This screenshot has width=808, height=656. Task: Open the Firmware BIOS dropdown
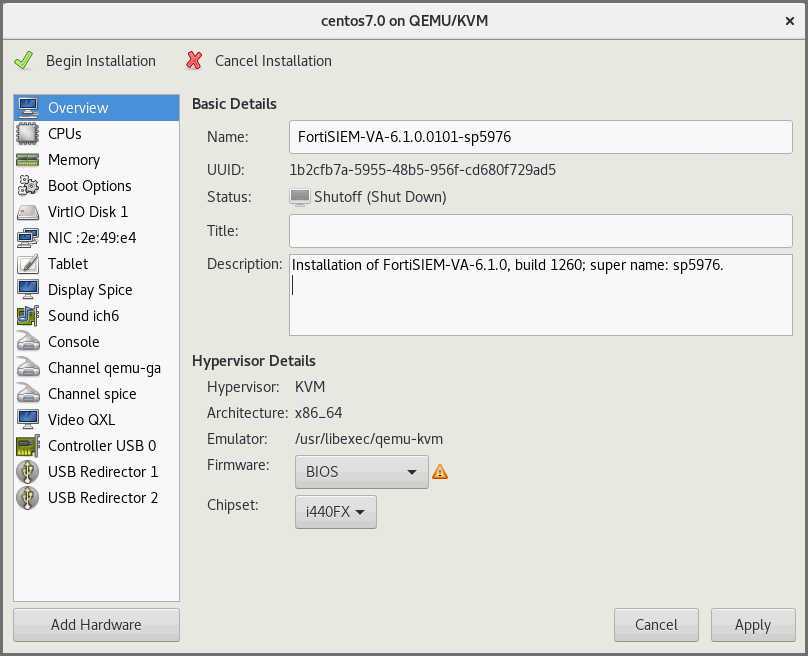361,472
